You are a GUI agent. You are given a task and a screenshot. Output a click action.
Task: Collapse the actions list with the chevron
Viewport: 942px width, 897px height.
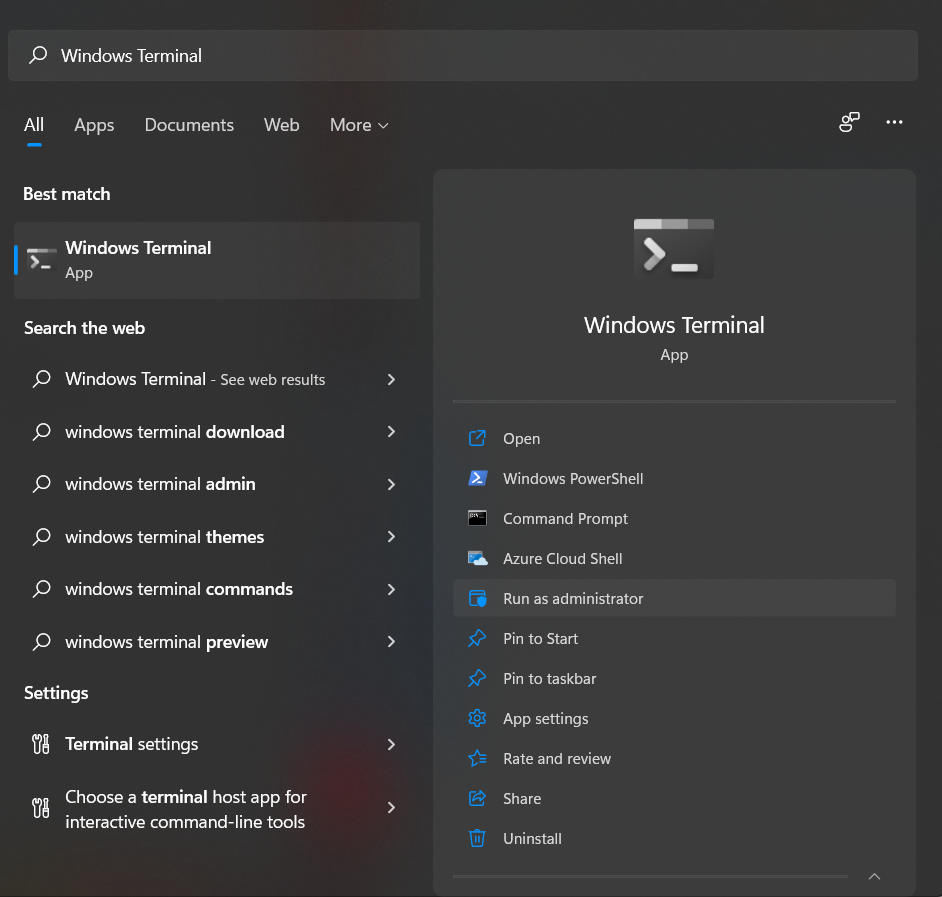[x=874, y=877]
